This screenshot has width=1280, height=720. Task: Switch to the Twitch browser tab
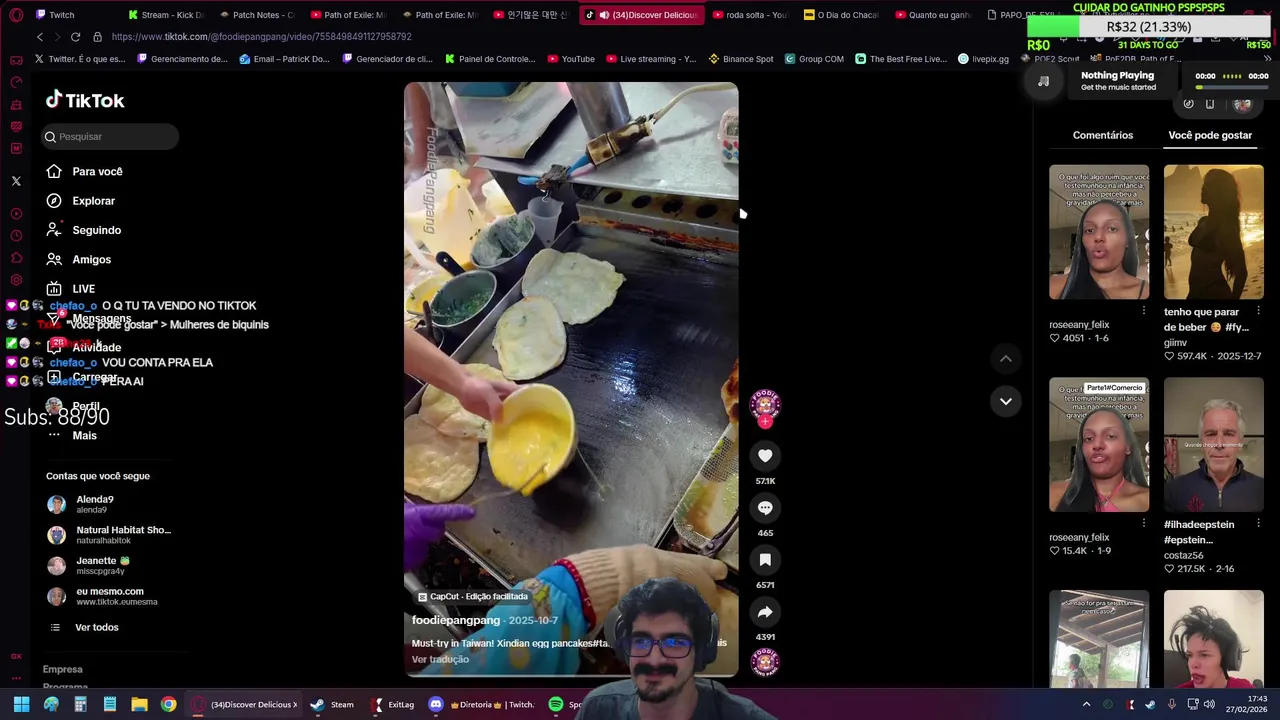coord(62,15)
